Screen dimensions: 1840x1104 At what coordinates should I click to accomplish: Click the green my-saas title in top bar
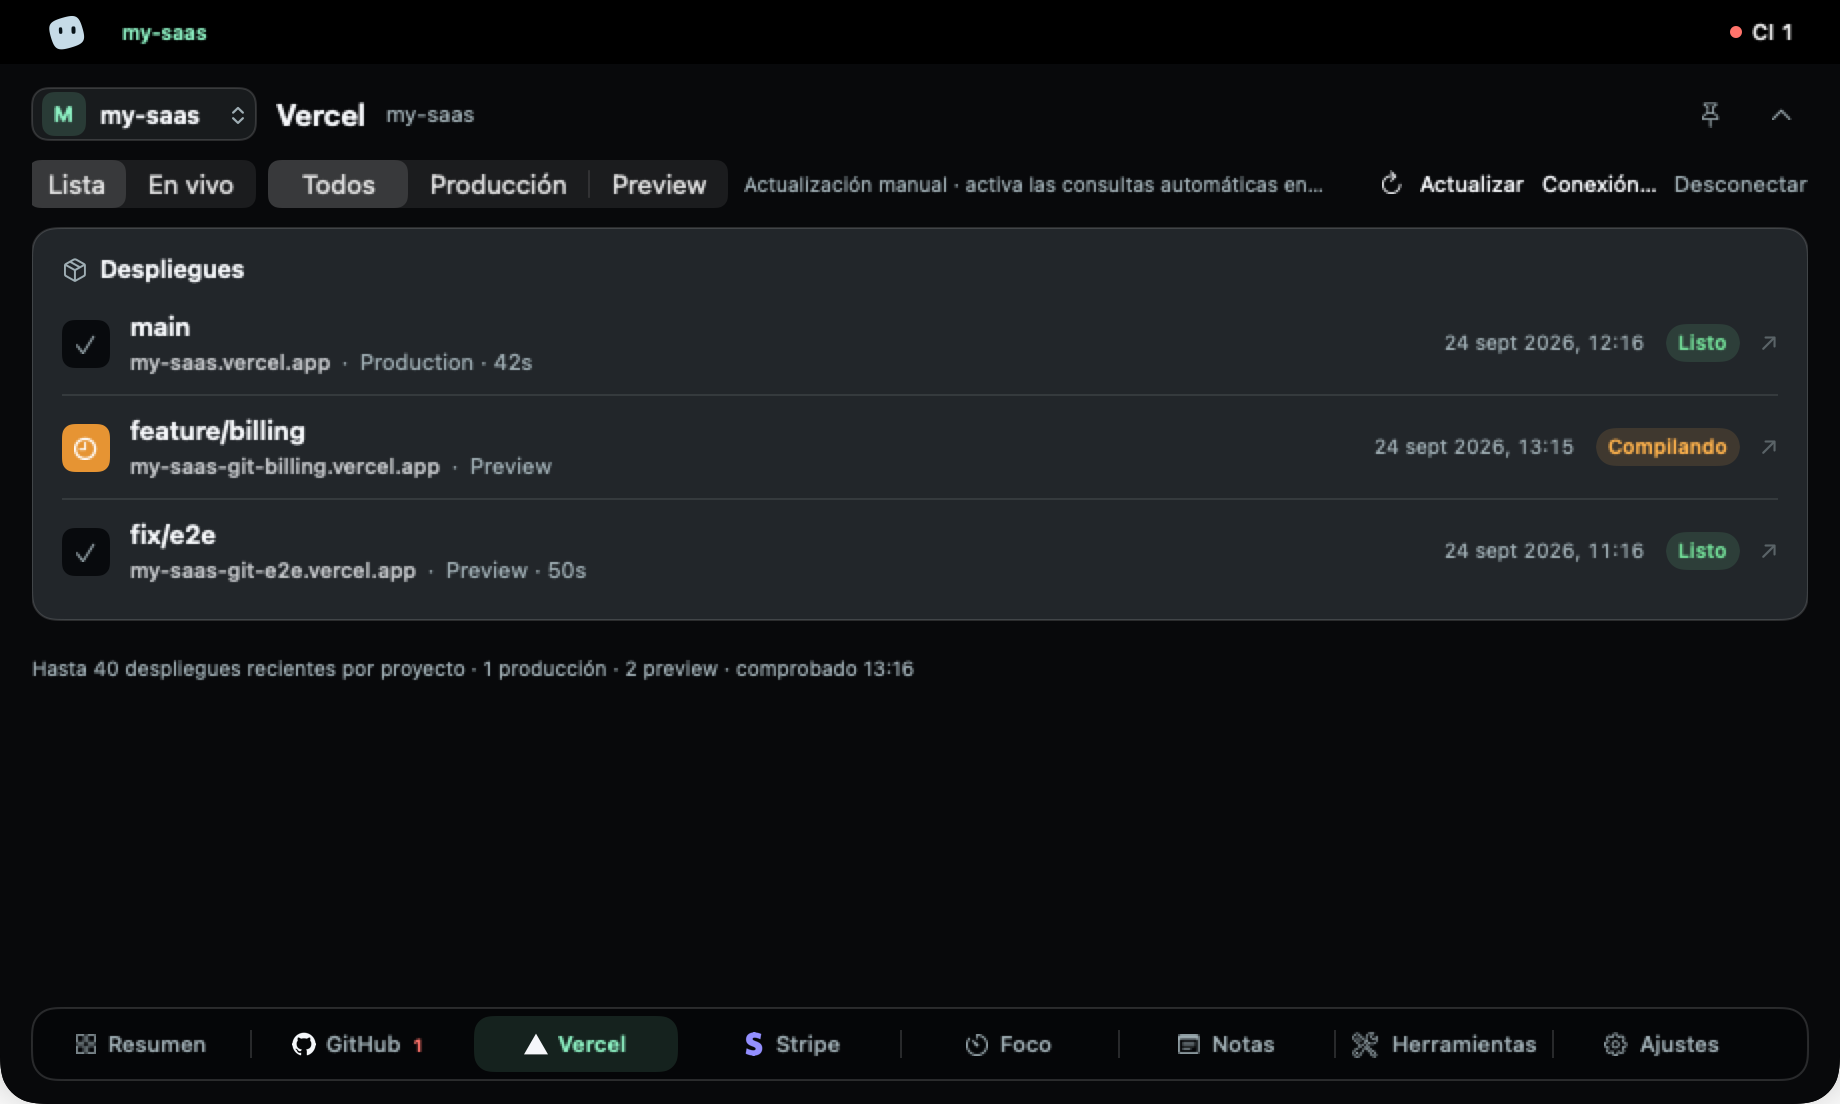point(164,32)
